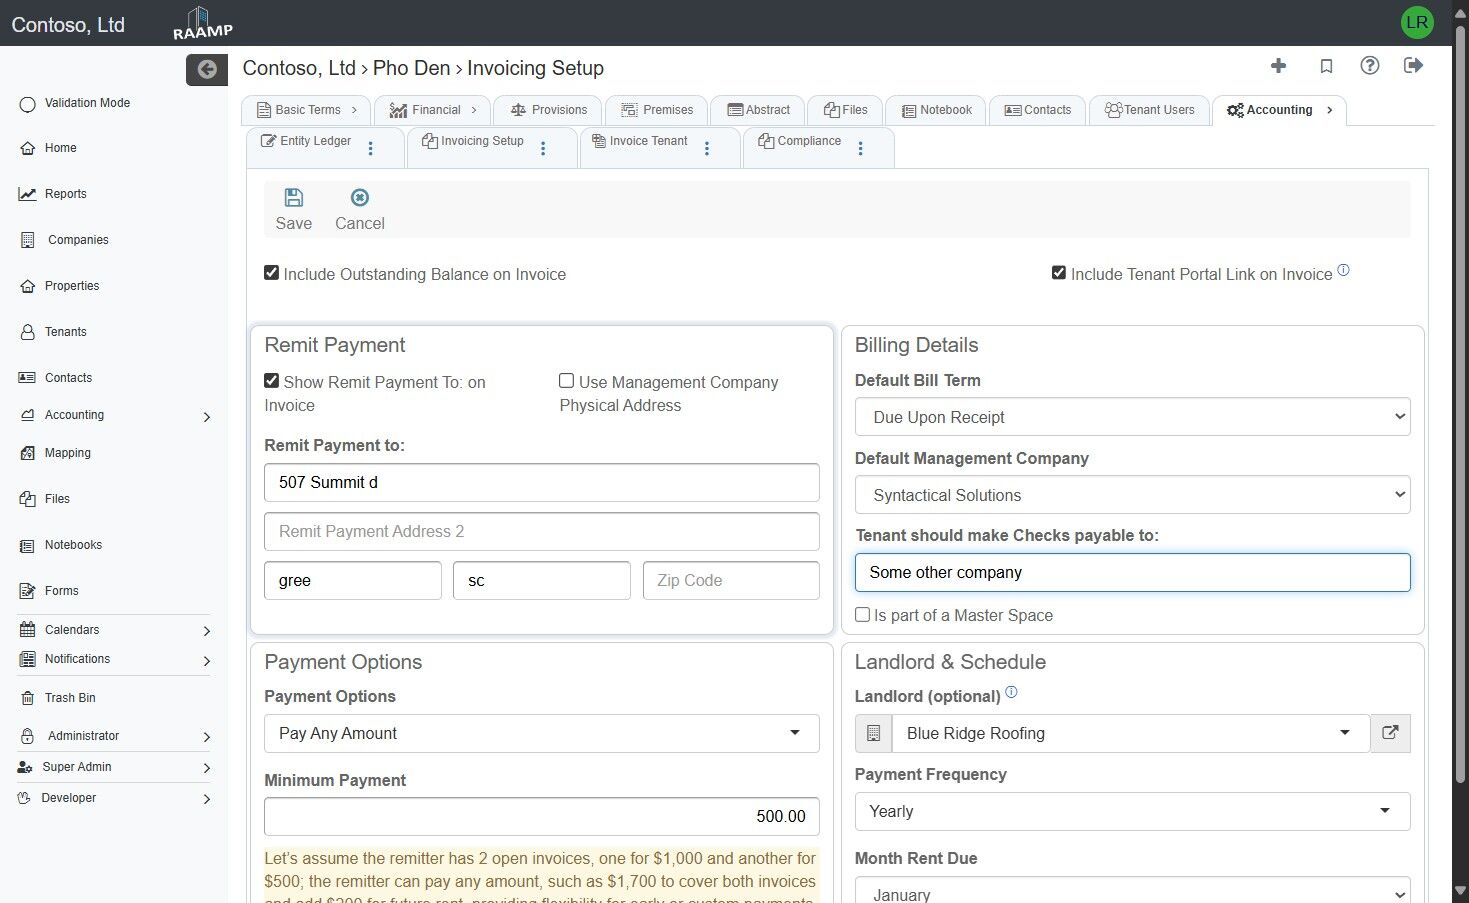This screenshot has height=903, width=1469.
Task: Open the Entity Ledger options kebab menu
Action: pos(371,149)
